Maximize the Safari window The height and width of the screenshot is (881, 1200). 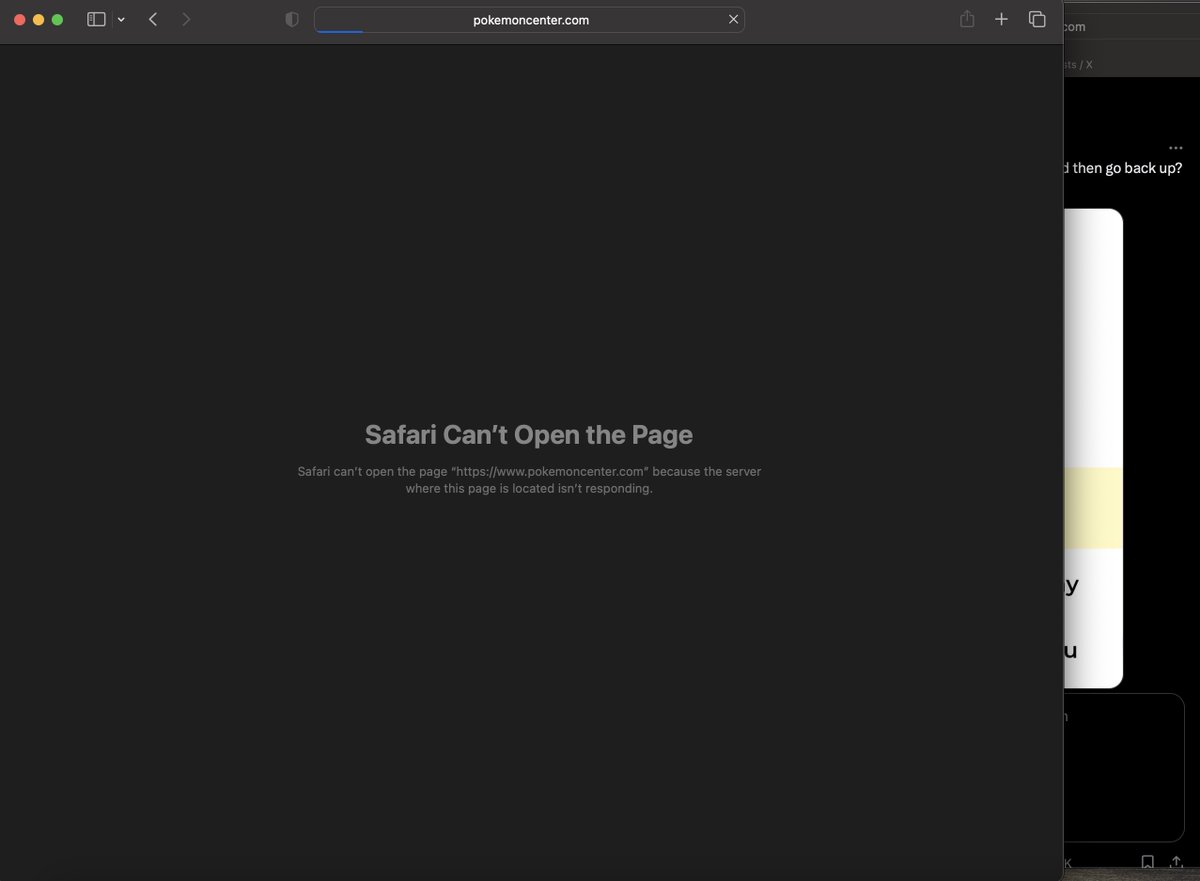(x=58, y=20)
